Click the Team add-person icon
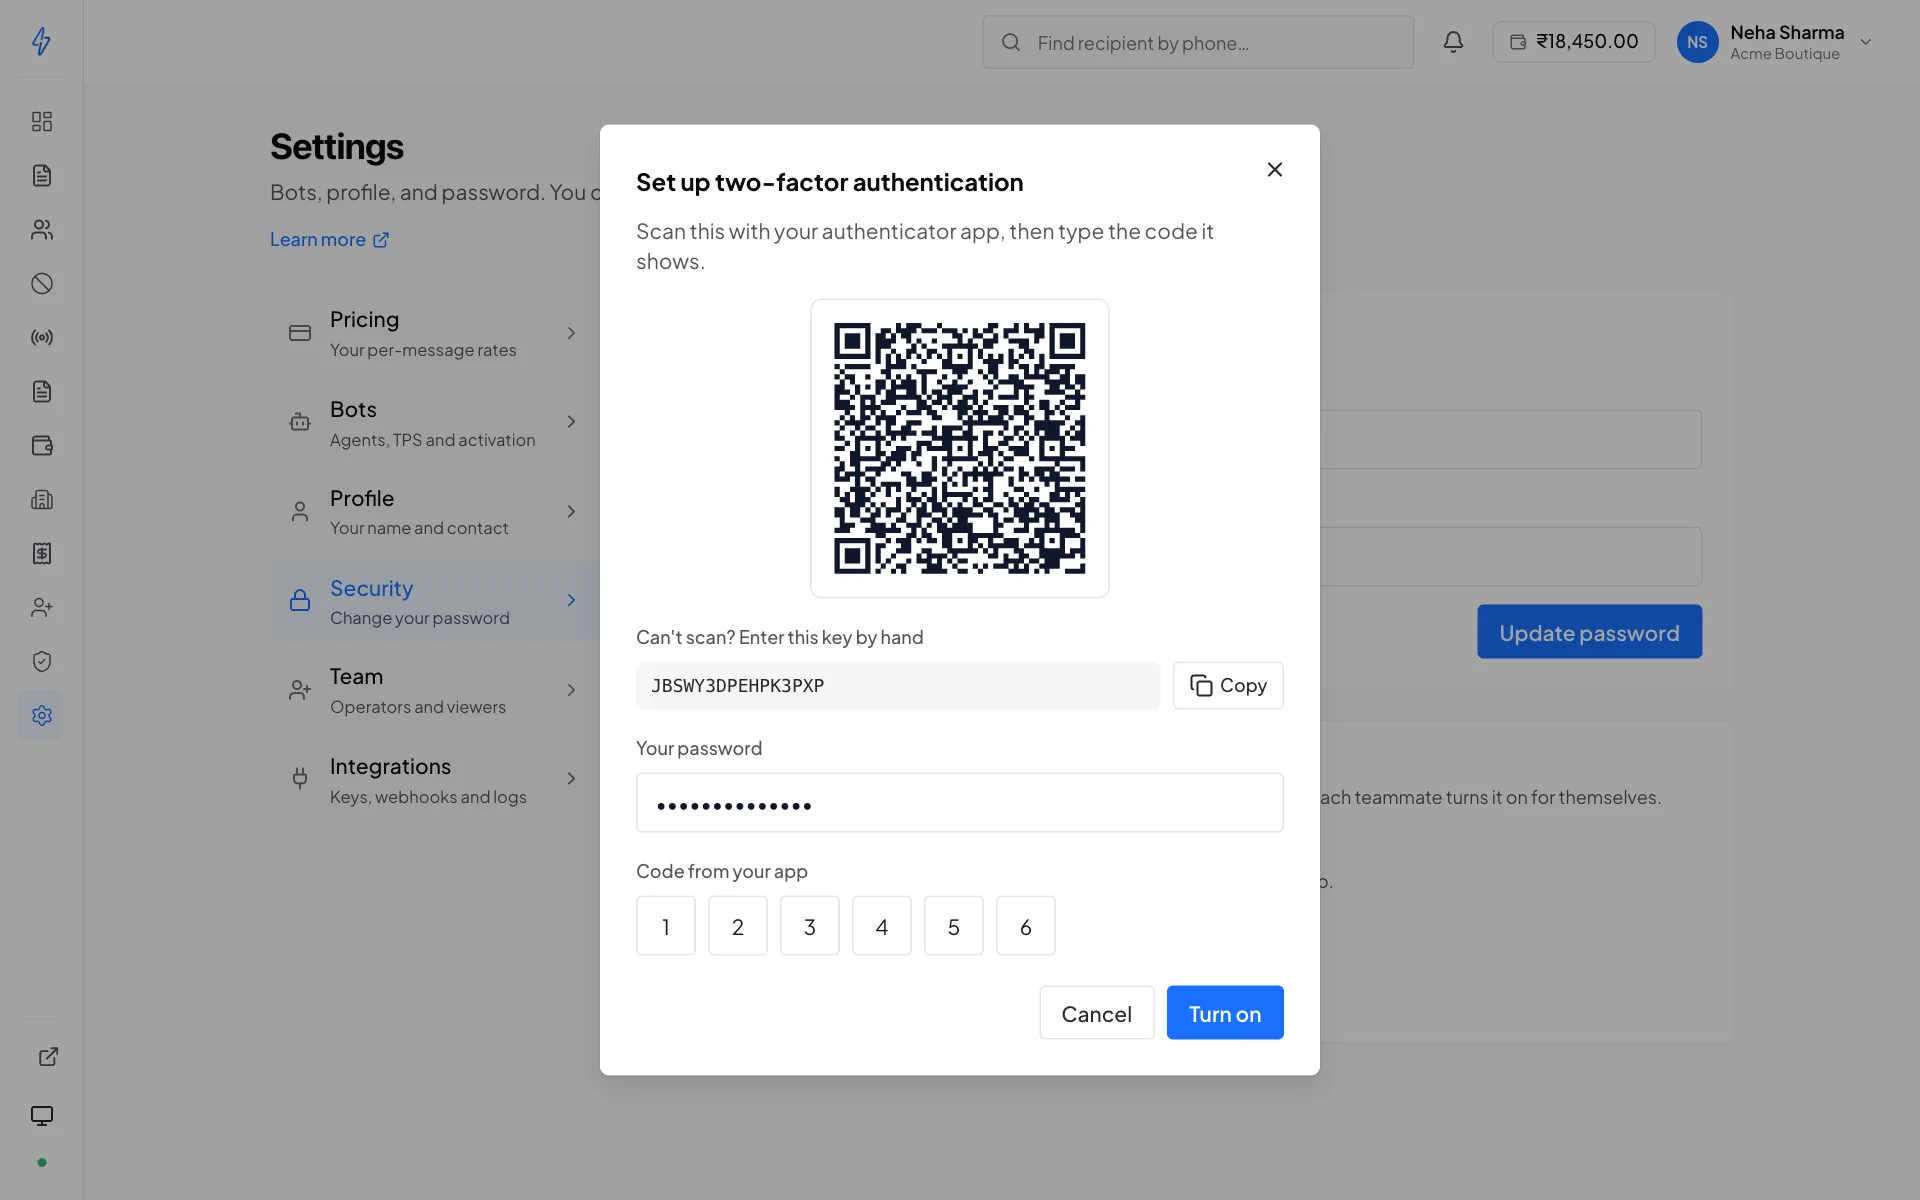 coord(300,689)
